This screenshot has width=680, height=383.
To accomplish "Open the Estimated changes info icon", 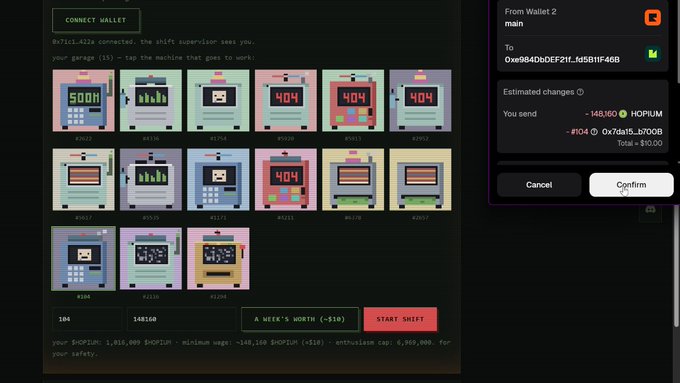I will (580, 92).
